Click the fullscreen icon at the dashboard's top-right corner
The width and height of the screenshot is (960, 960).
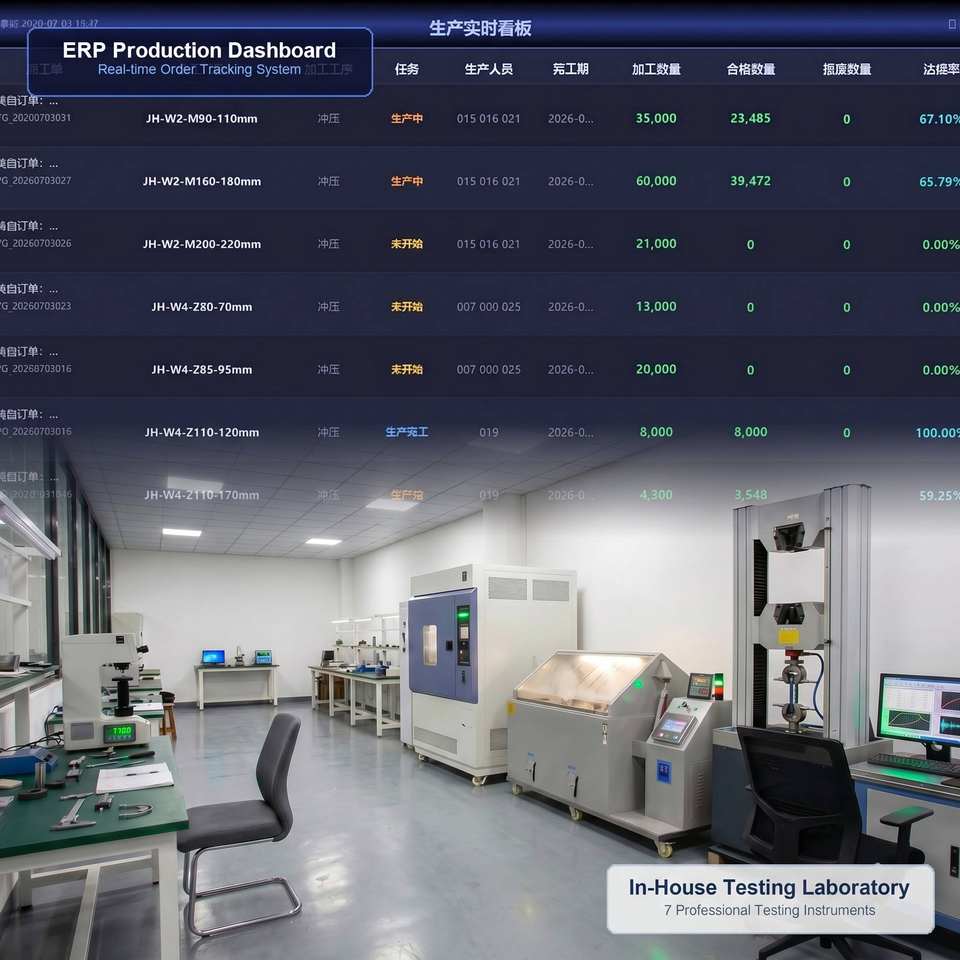point(952,24)
